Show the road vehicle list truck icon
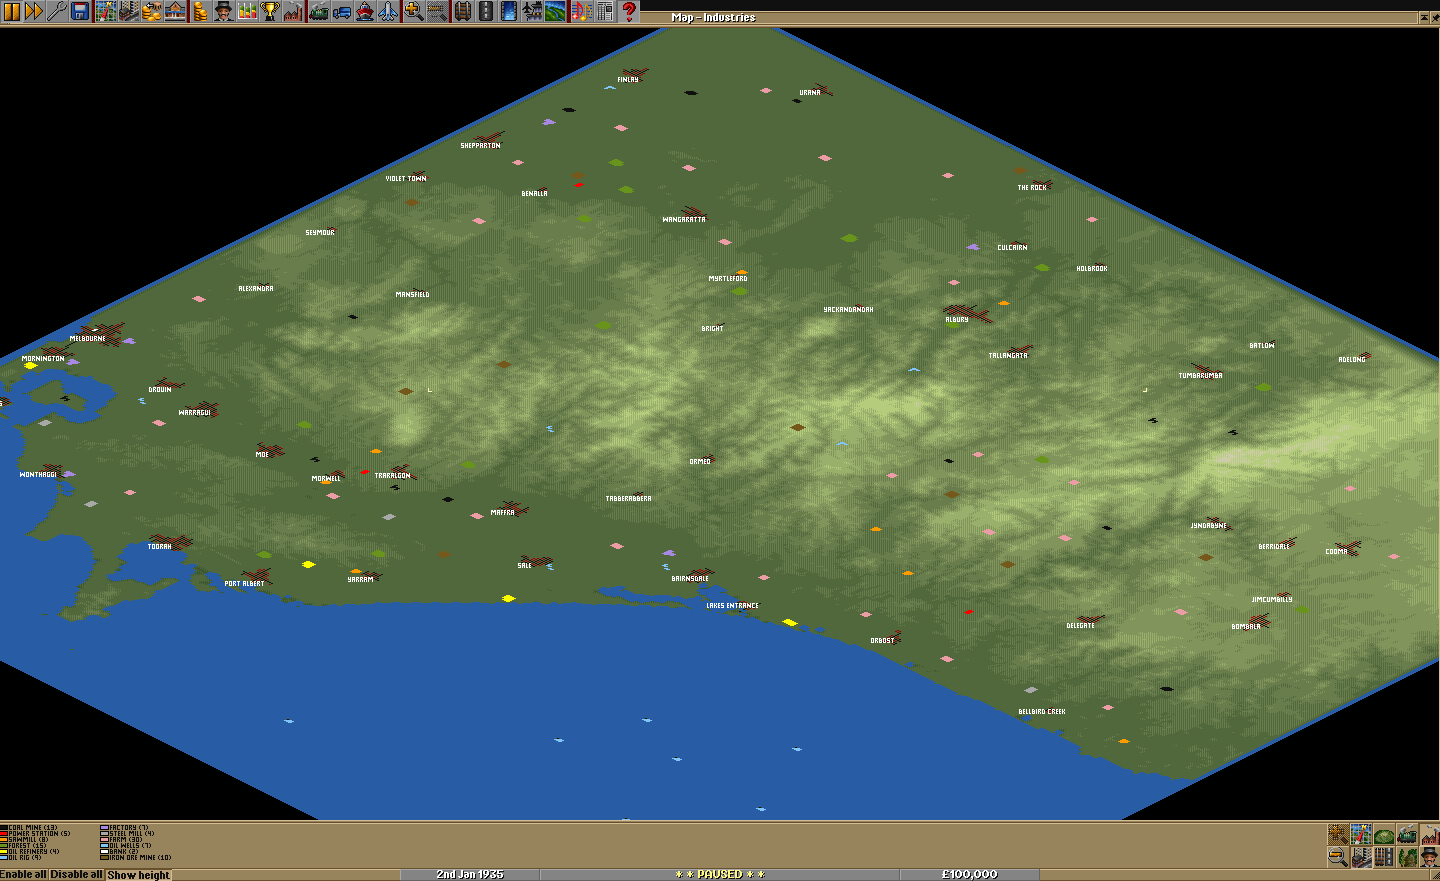This screenshot has width=1440, height=881. click(341, 11)
